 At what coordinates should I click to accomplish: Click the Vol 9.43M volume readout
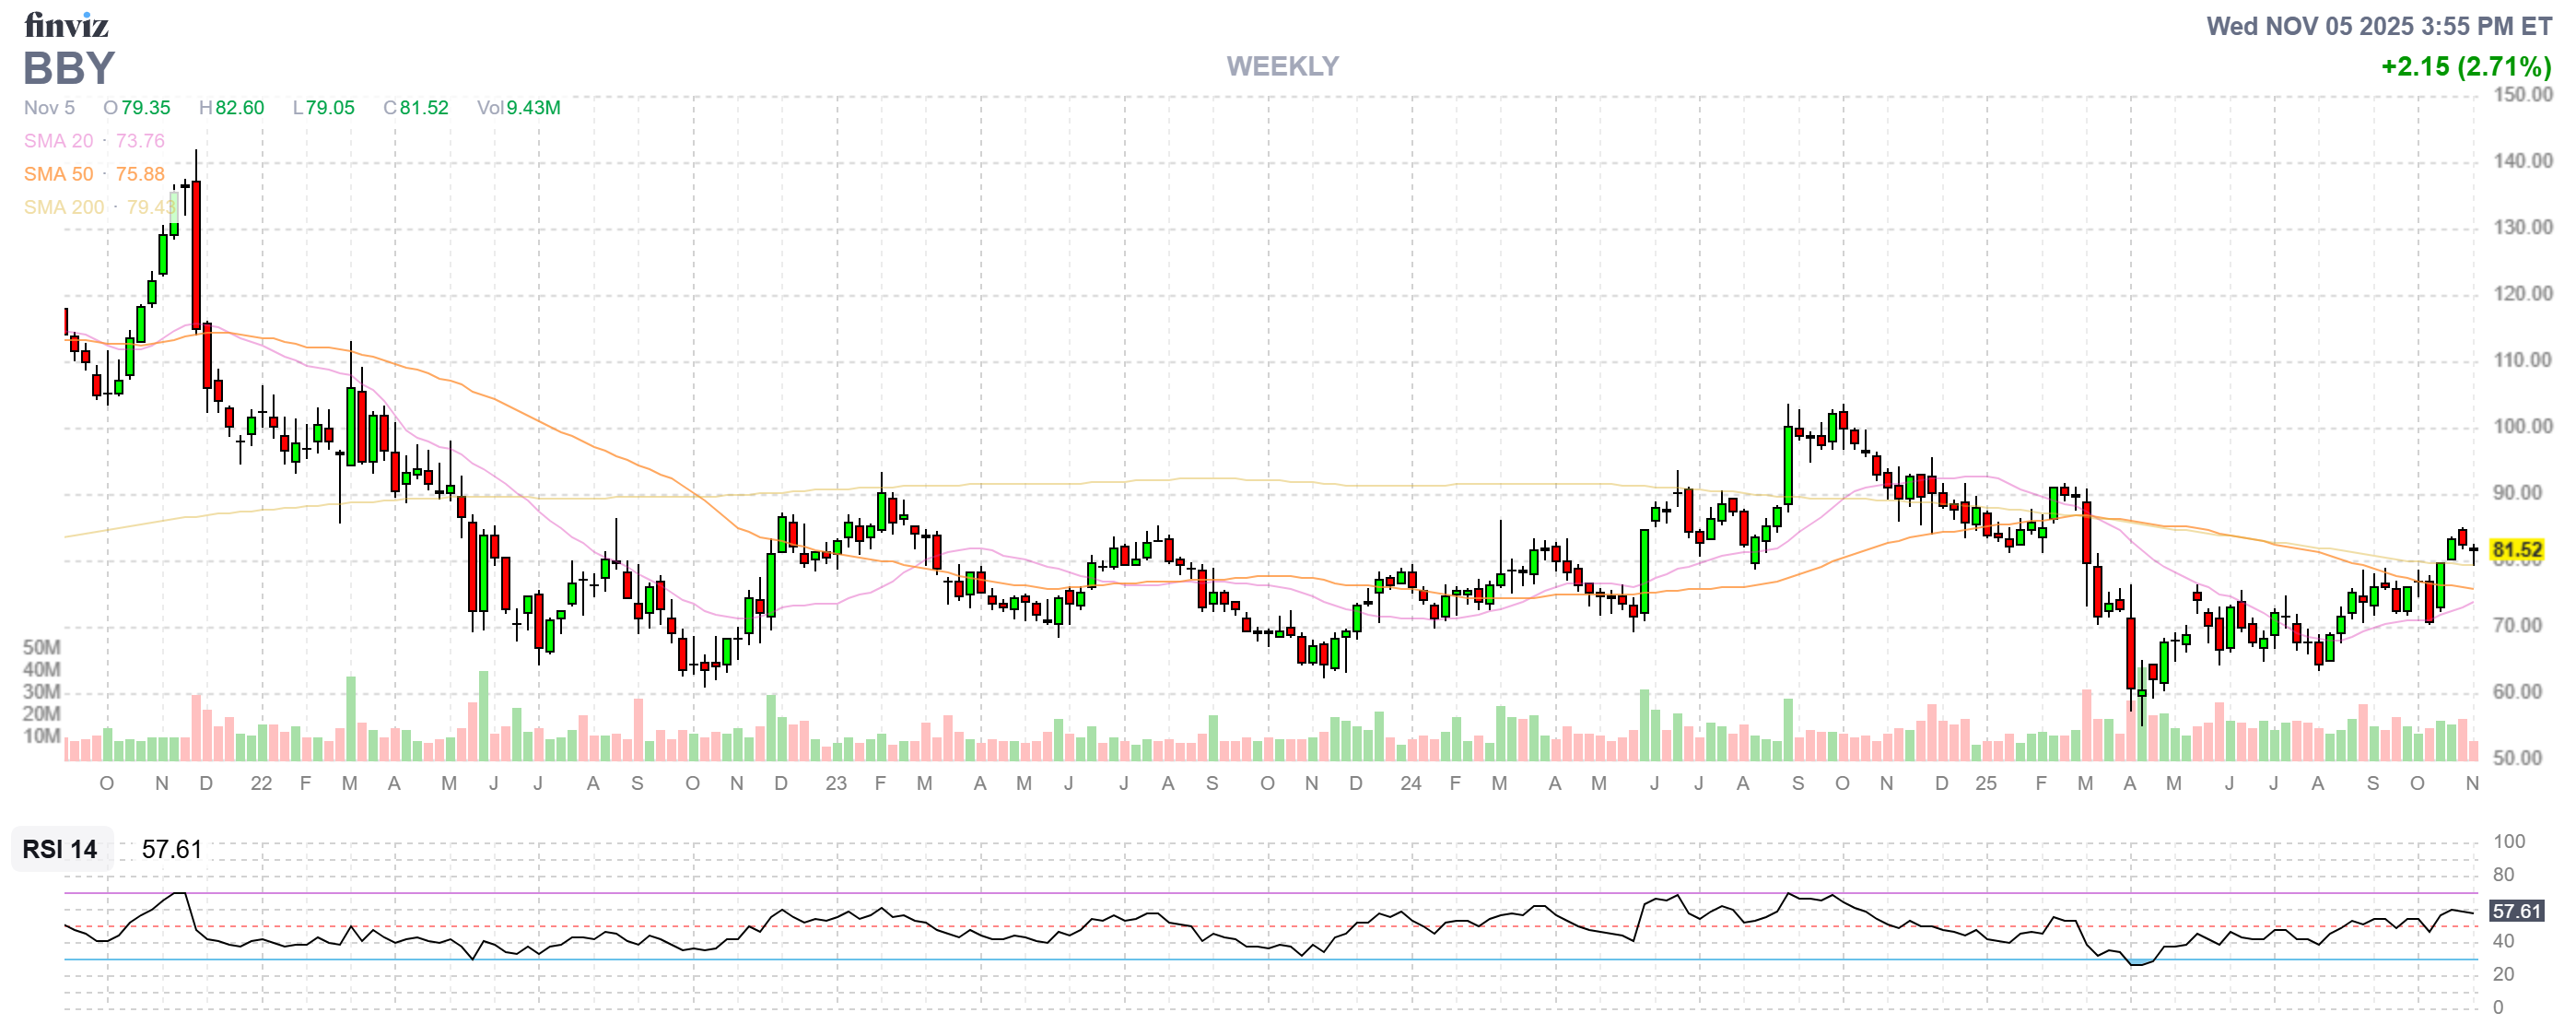(518, 108)
